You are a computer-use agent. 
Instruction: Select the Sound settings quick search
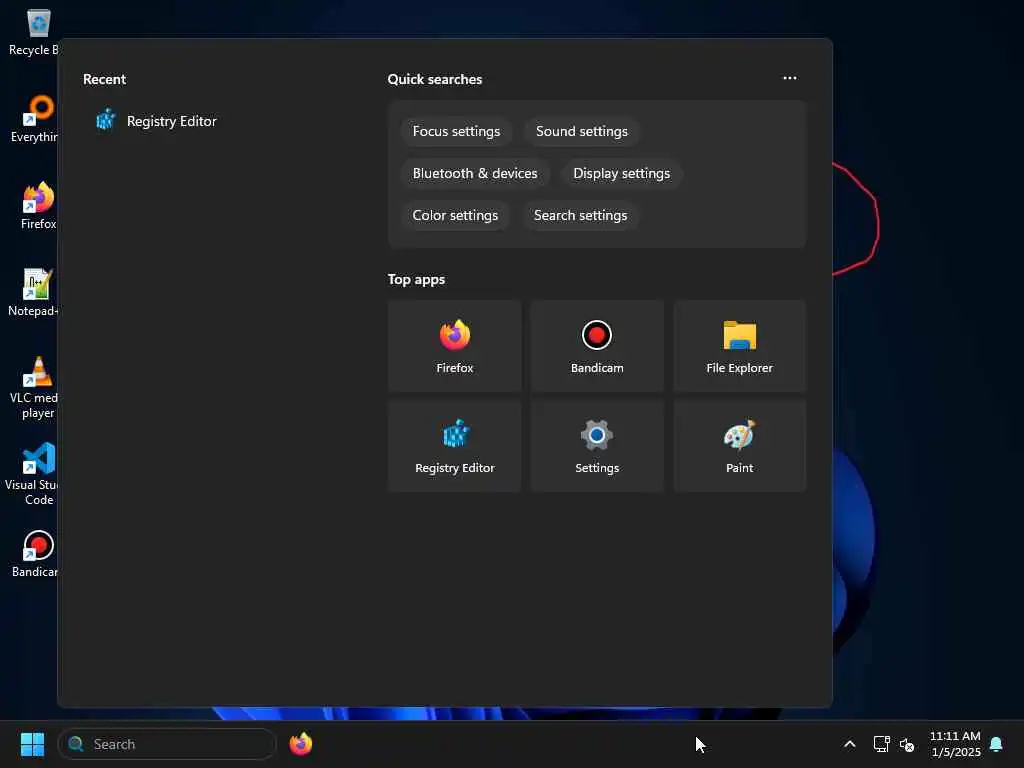point(581,131)
